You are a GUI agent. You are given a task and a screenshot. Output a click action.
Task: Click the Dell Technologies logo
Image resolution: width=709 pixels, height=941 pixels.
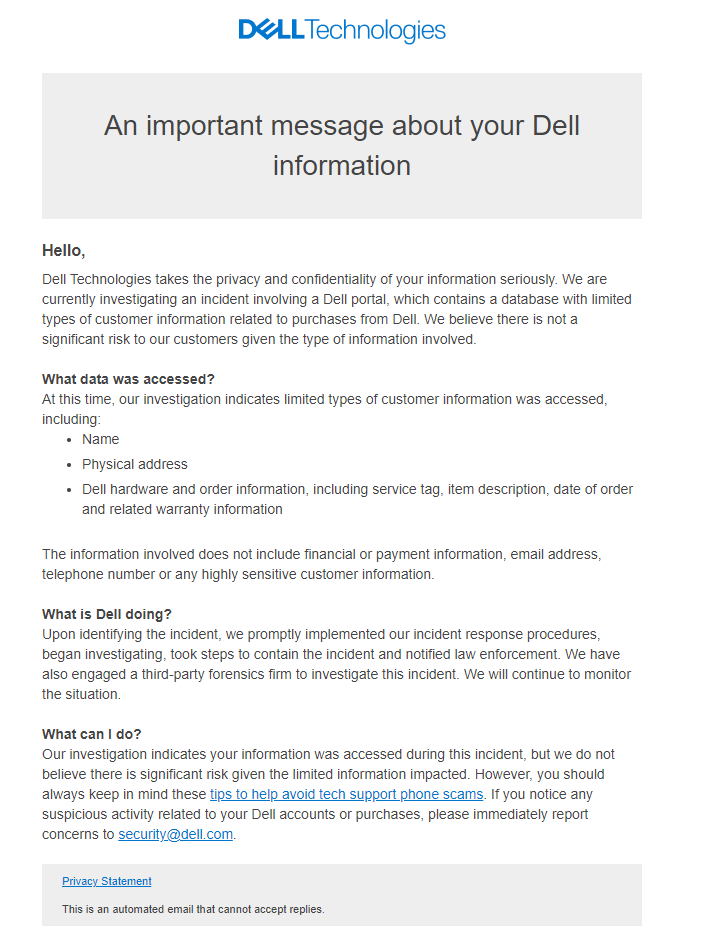click(342, 30)
